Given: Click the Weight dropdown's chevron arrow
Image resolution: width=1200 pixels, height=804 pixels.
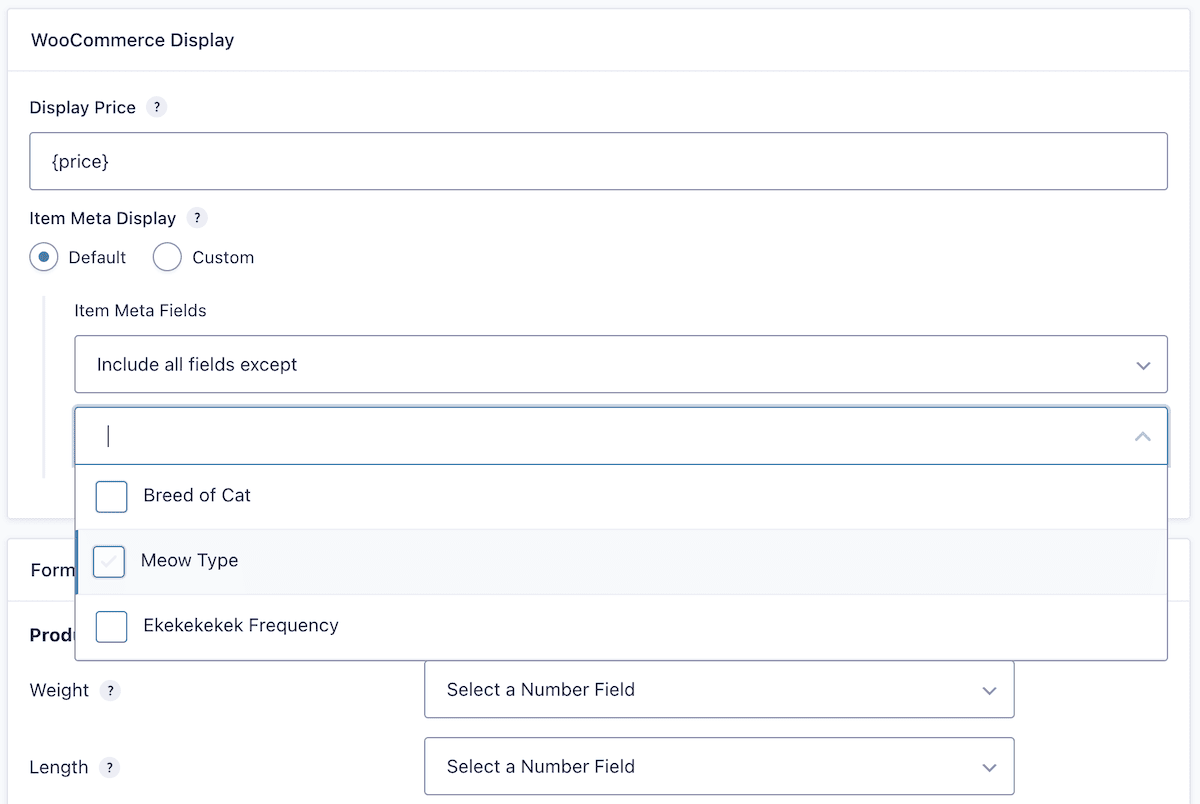Looking at the screenshot, I should 989,690.
